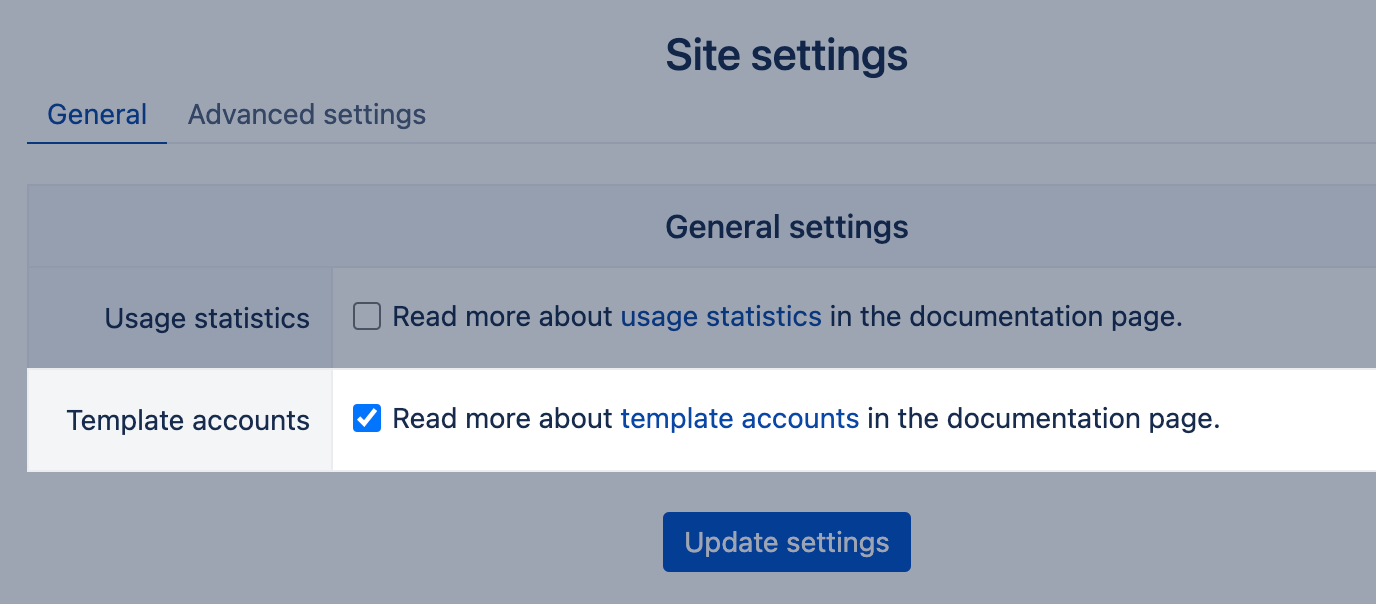Click "Read more about" text beside usage statistics
This screenshot has height=604, width=1376.
pos(502,317)
